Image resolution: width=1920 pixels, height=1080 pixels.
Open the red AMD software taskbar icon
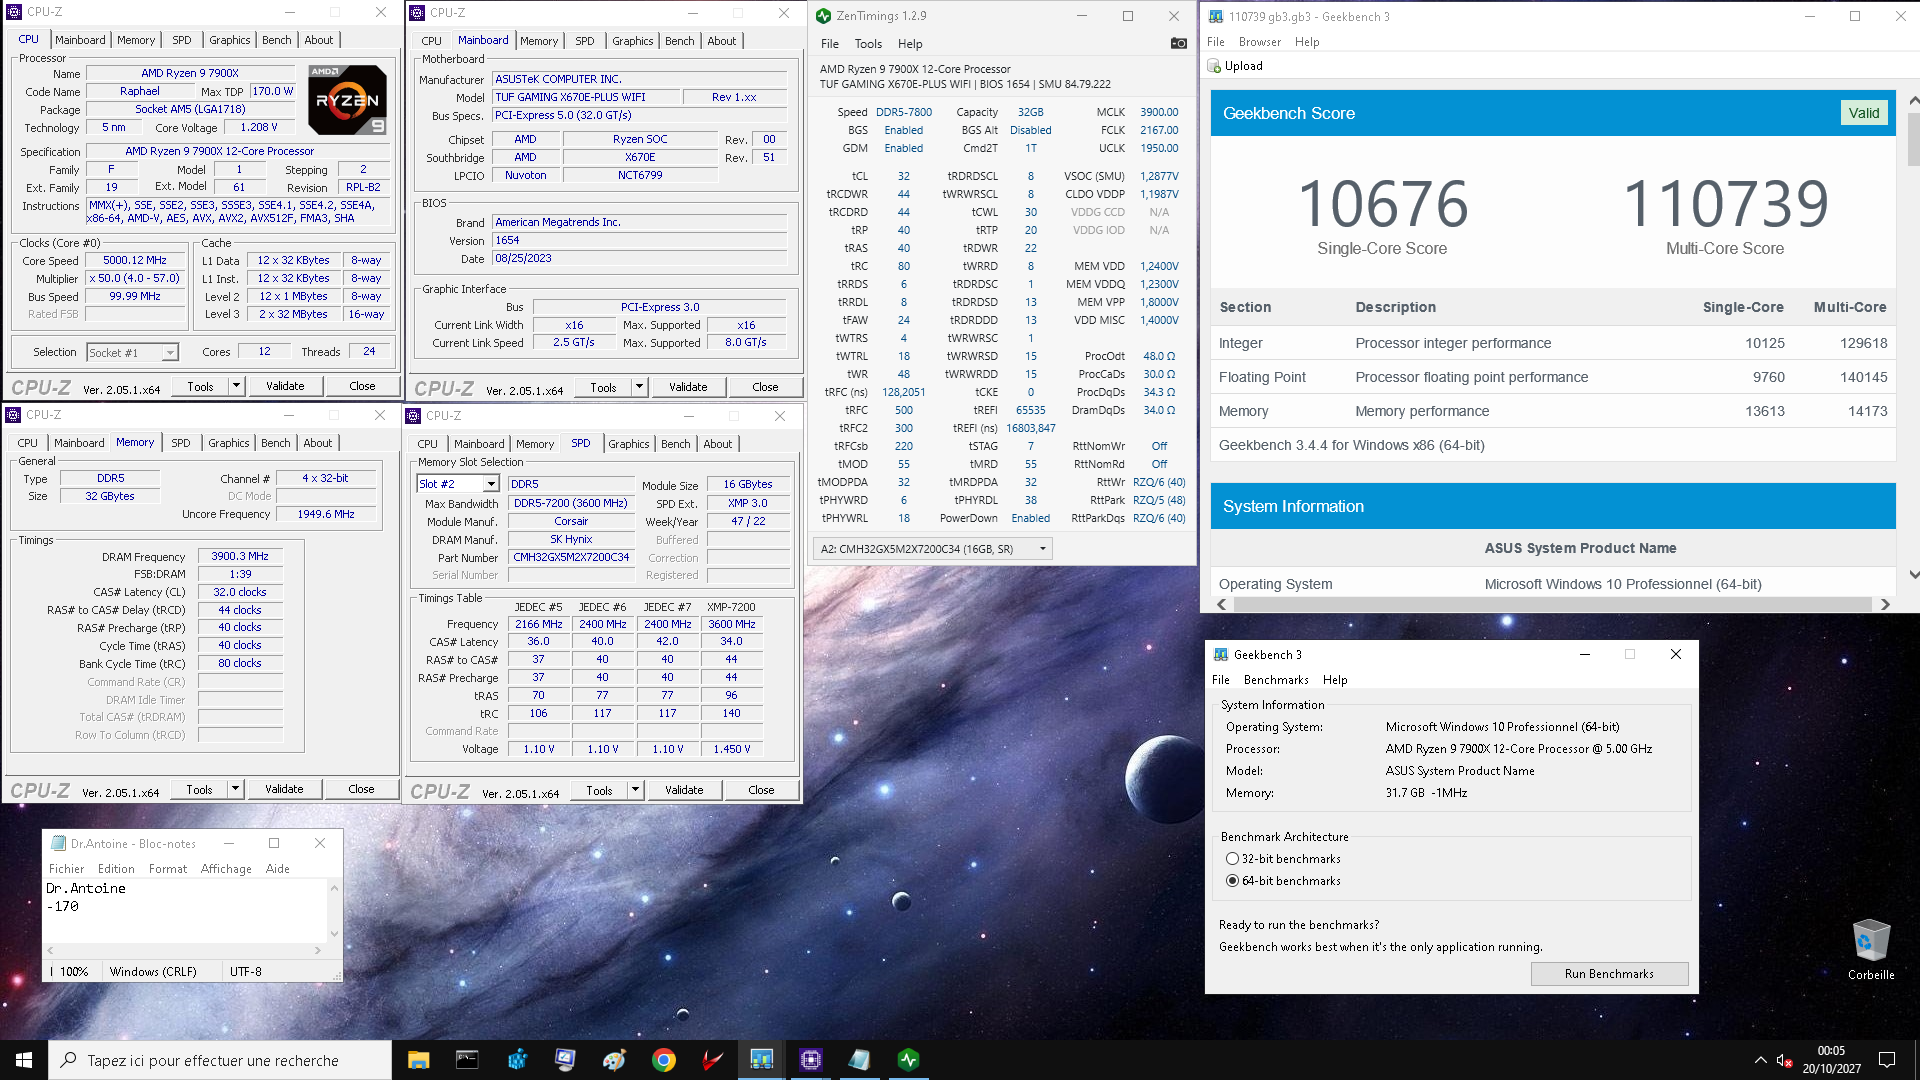click(713, 1060)
